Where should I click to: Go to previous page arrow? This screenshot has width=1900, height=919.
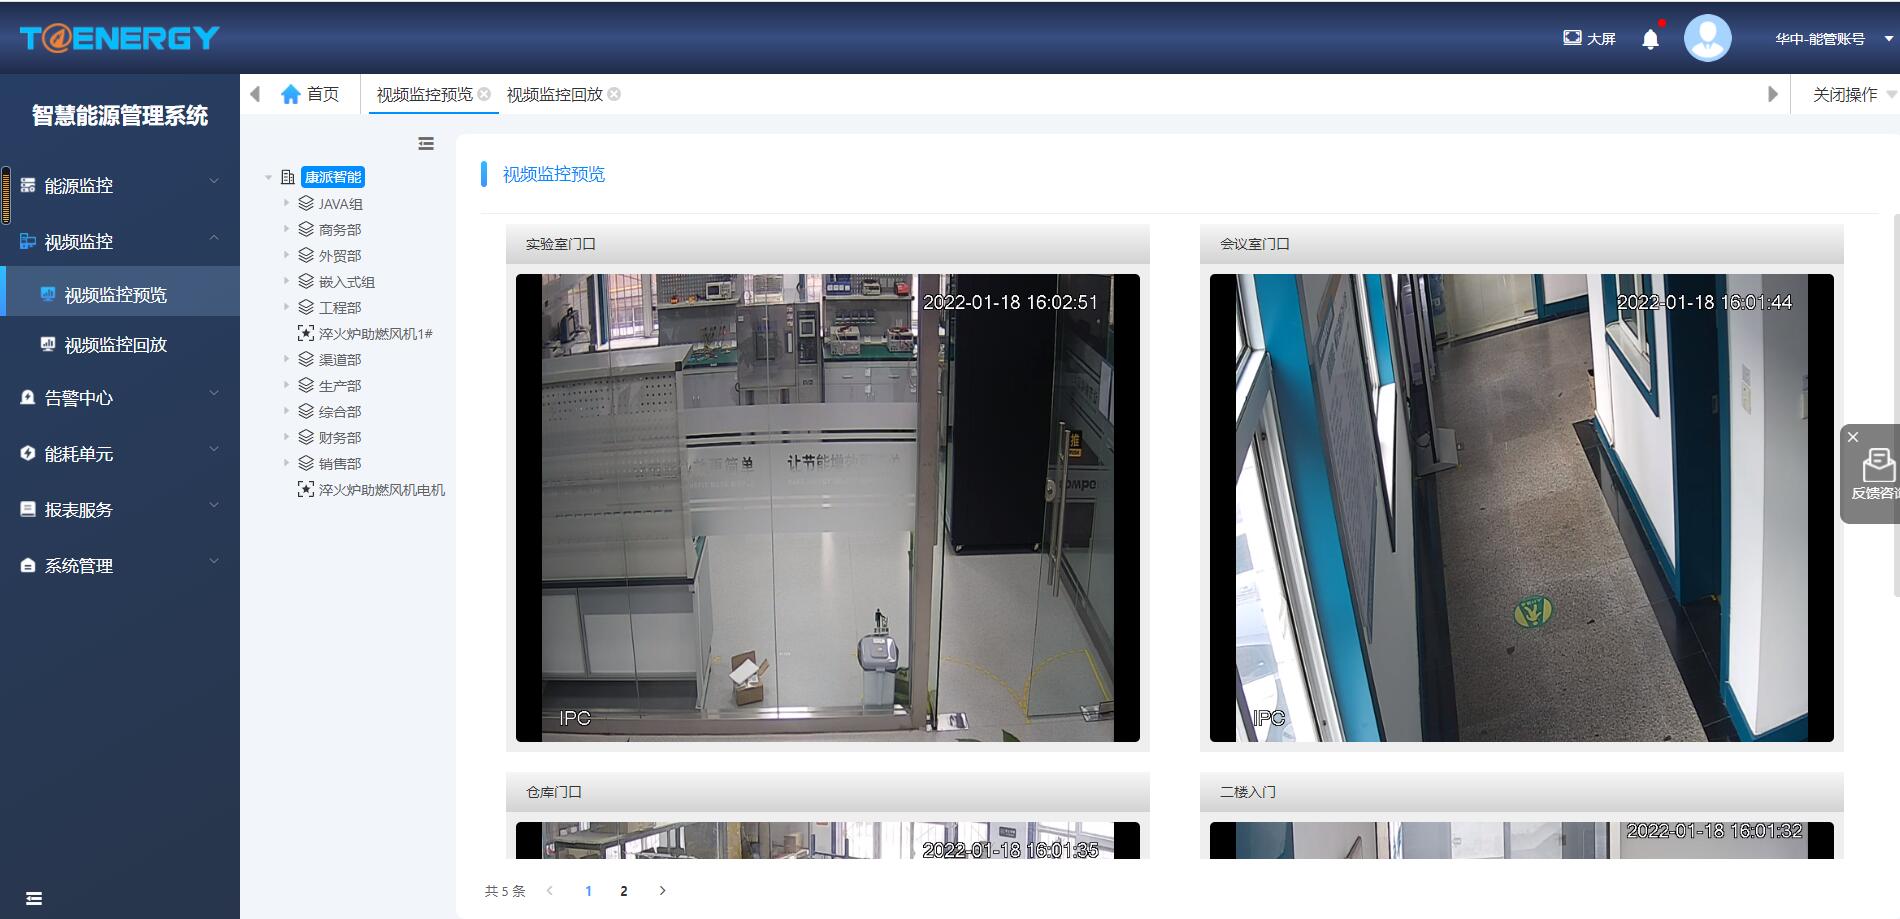[550, 891]
